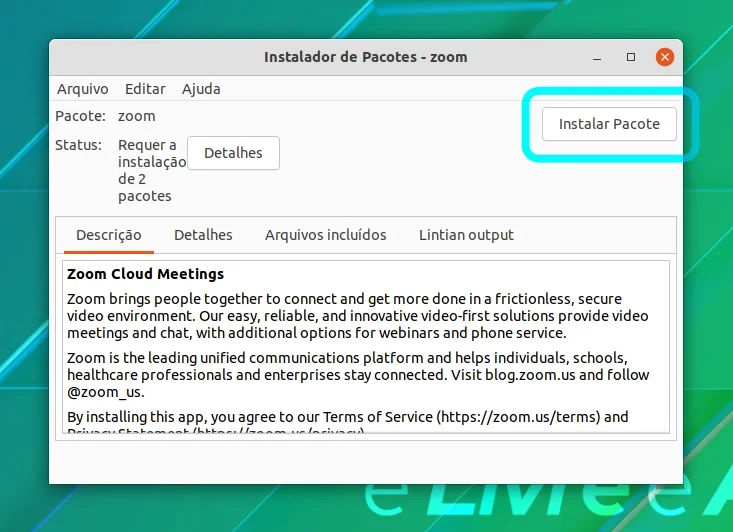Click the Status: label
733x532 pixels.
point(78,145)
